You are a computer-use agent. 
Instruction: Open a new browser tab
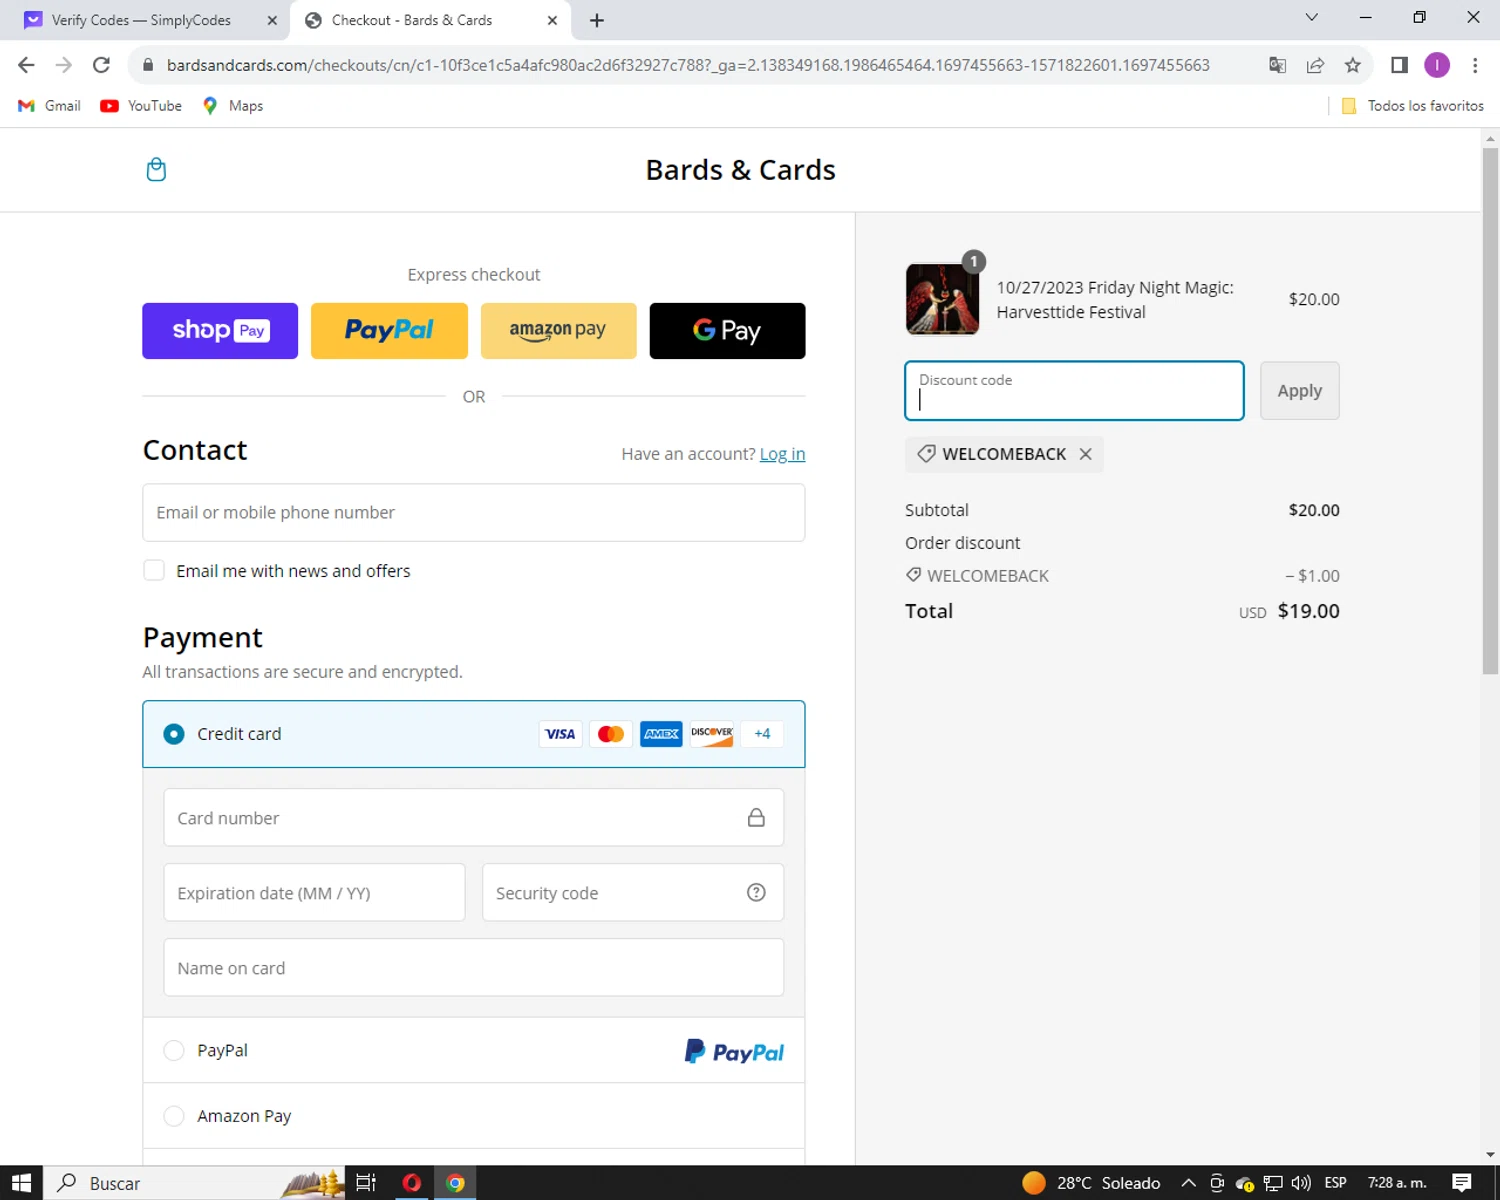pos(597,20)
